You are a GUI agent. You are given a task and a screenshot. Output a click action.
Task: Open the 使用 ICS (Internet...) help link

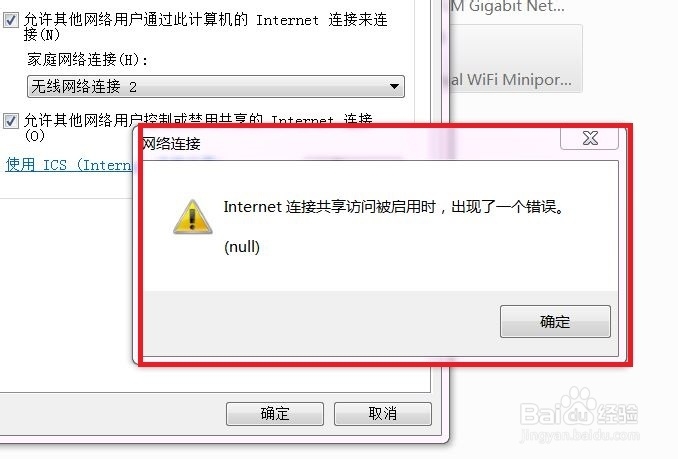tap(68, 165)
